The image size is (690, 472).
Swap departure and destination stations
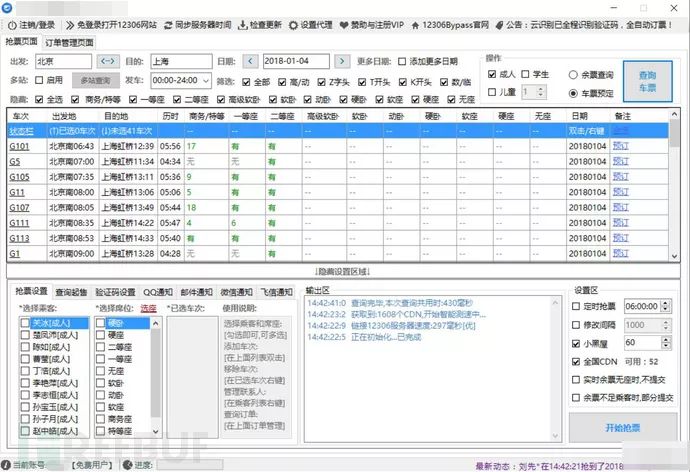click(108, 61)
